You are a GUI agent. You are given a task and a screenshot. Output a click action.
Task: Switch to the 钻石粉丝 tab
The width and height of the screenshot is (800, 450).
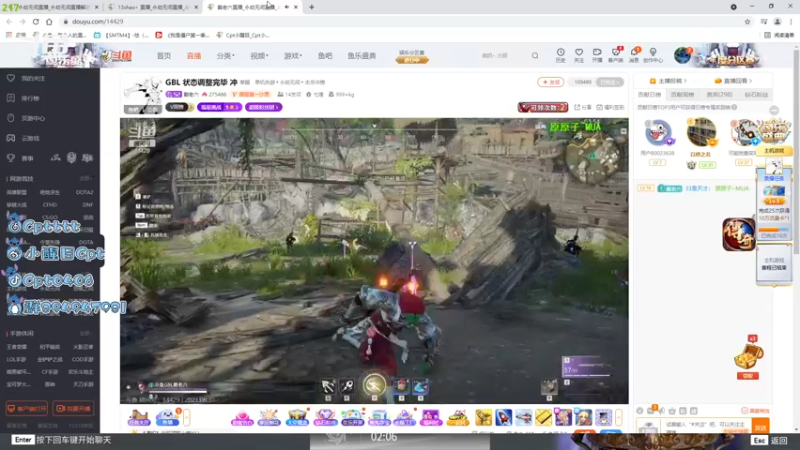point(756,95)
